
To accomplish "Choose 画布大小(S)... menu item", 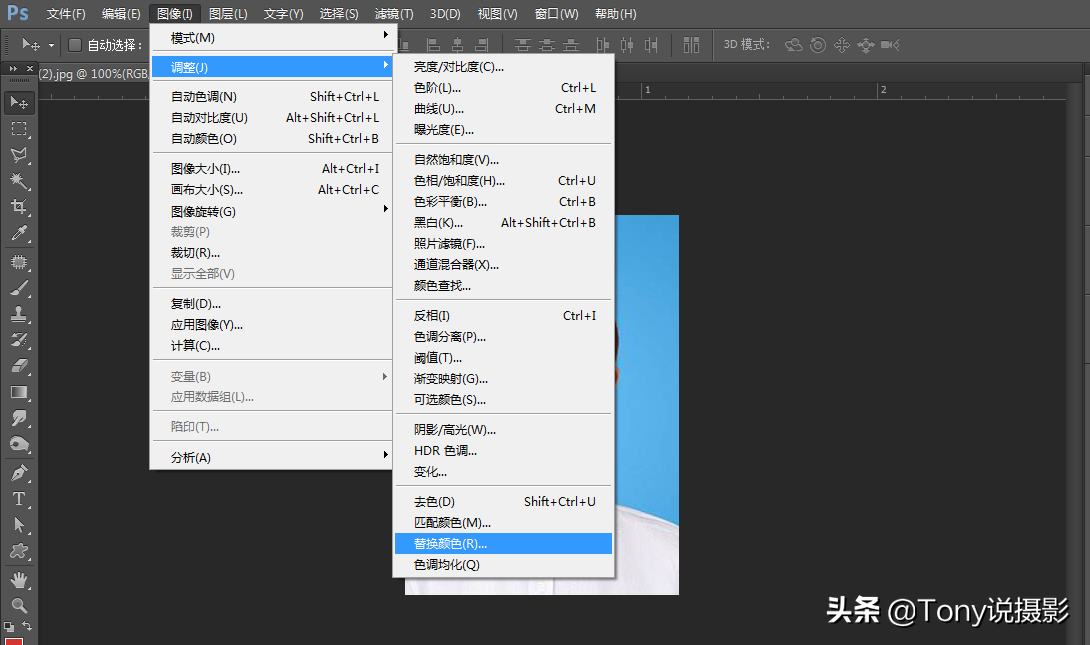I will point(272,190).
